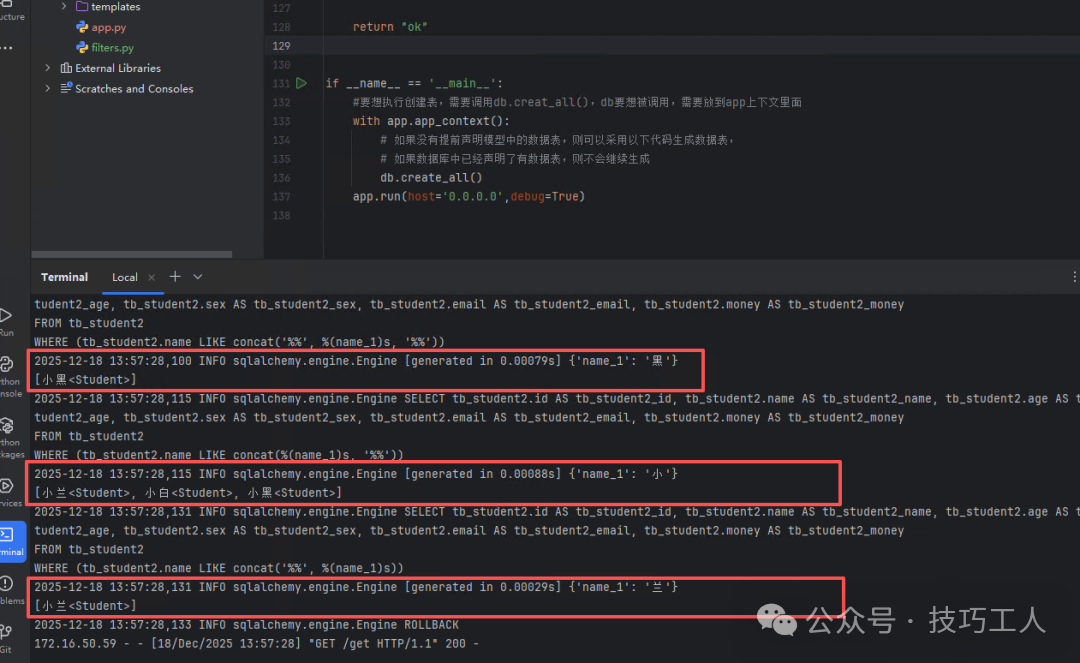Open the terminal tab list dropdown chevron
The image size is (1080, 663).
(197, 277)
